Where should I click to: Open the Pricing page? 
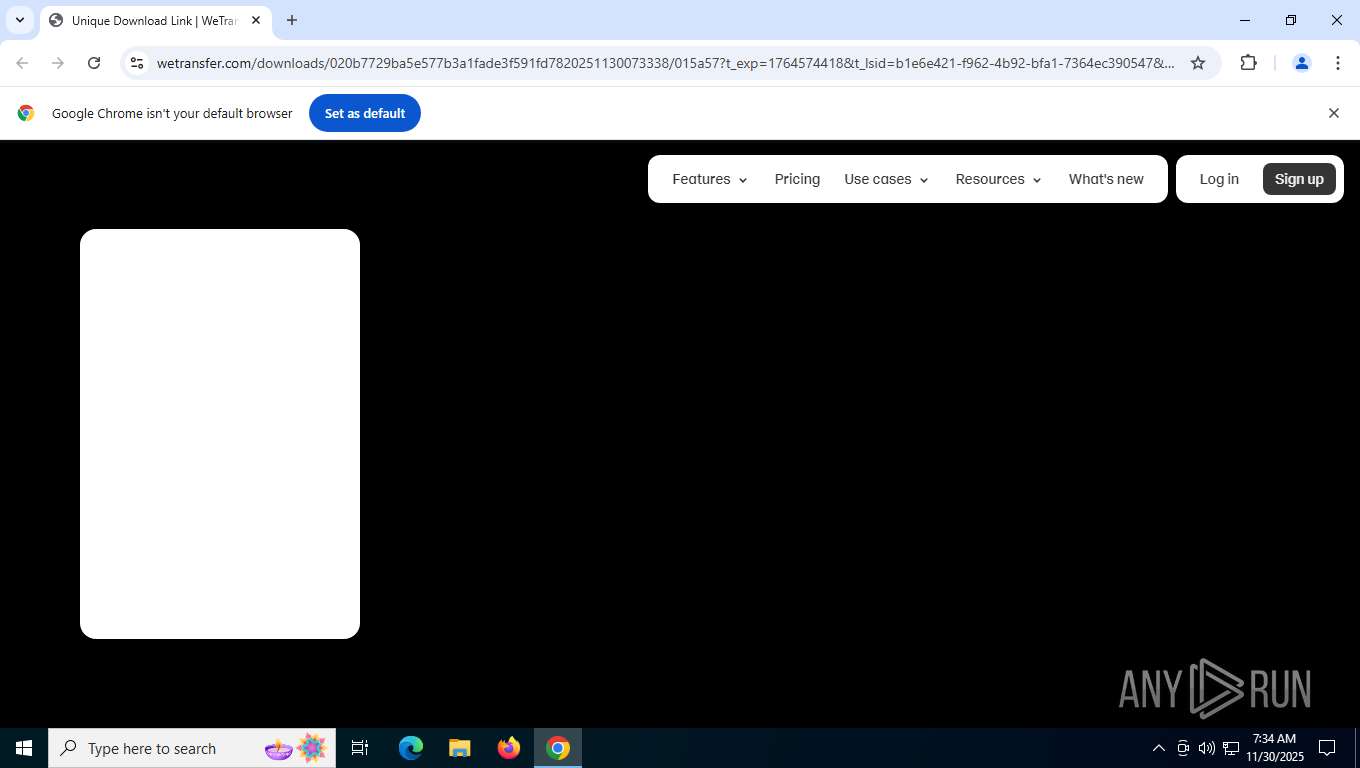pyautogui.click(x=797, y=179)
